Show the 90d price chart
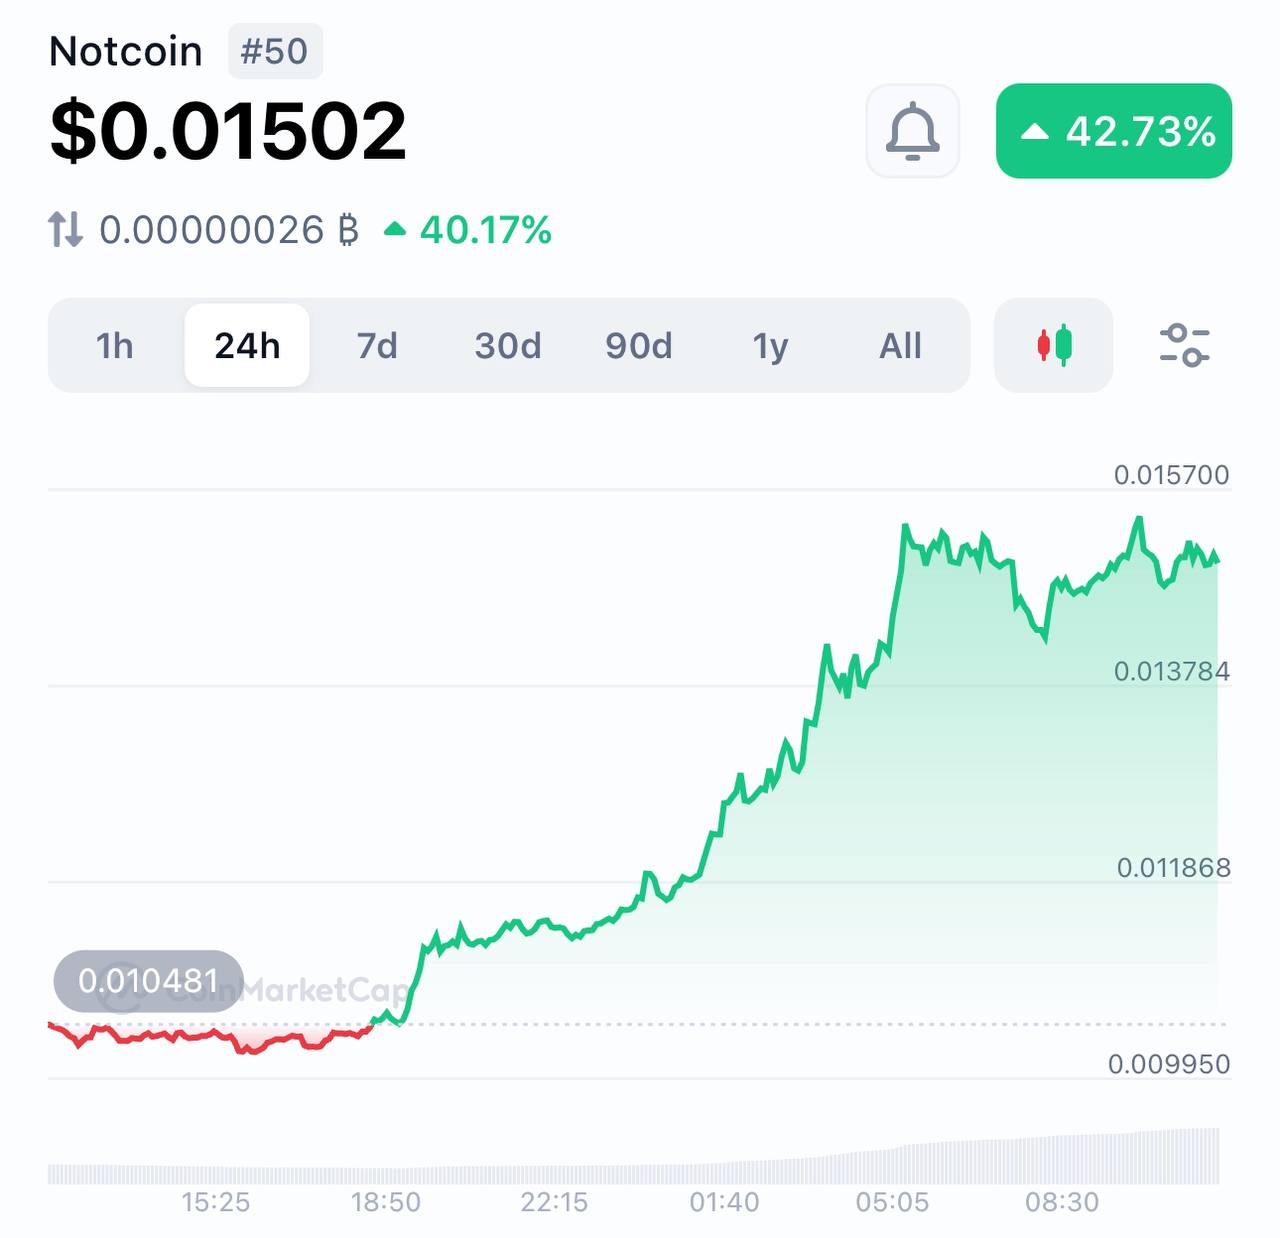This screenshot has height=1238, width=1280. tap(639, 346)
